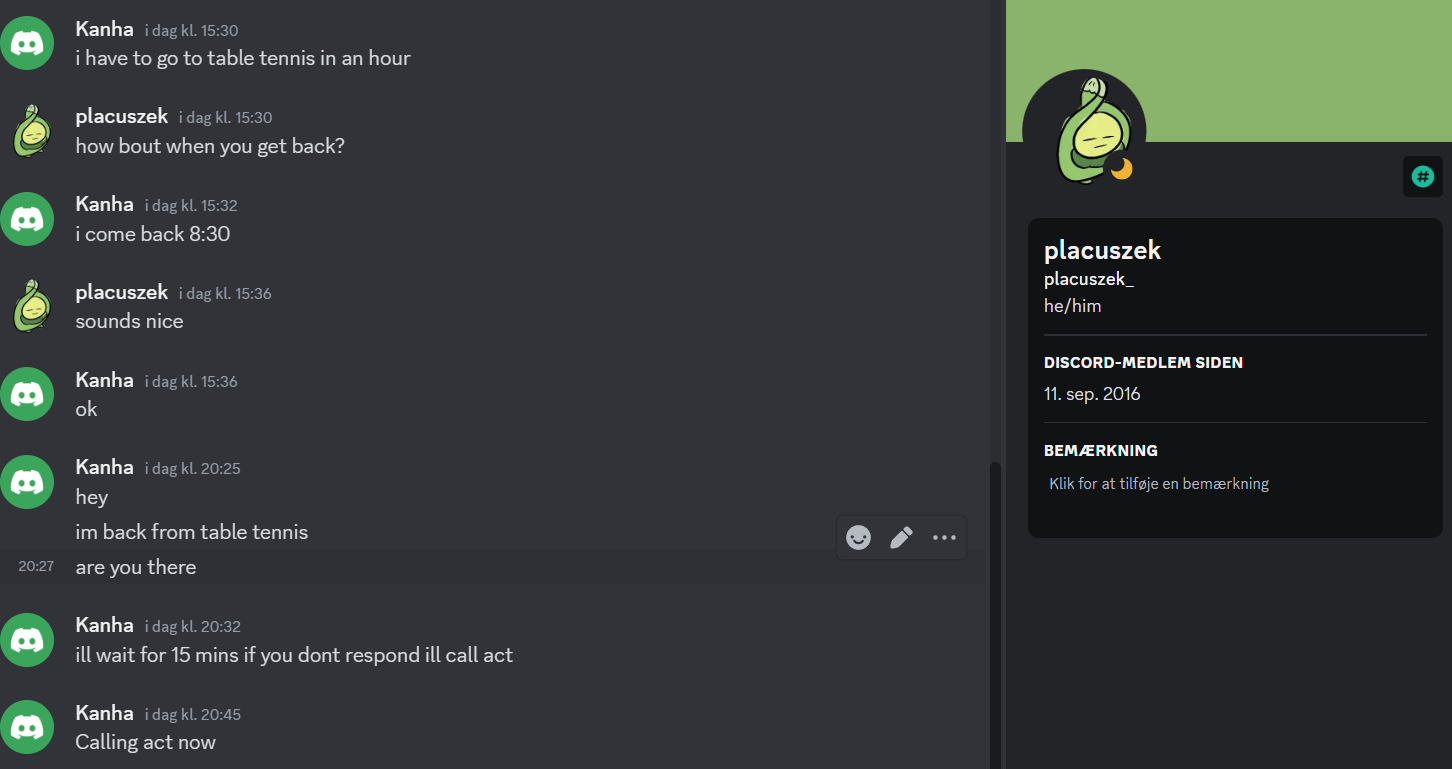1452x769 pixels.
Task: Open Kanha's username on the 20:25 message
Action: click(x=104, y=467)
